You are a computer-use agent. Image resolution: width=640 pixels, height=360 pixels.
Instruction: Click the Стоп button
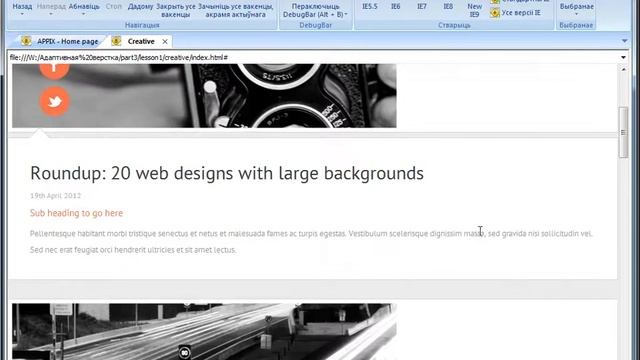click(x=113, y=7)
